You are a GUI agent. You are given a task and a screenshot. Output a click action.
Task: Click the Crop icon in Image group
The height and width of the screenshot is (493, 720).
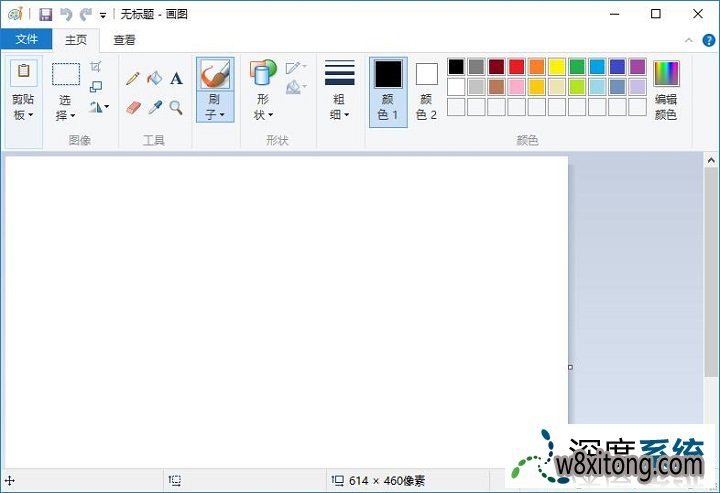tap(96, 67)
